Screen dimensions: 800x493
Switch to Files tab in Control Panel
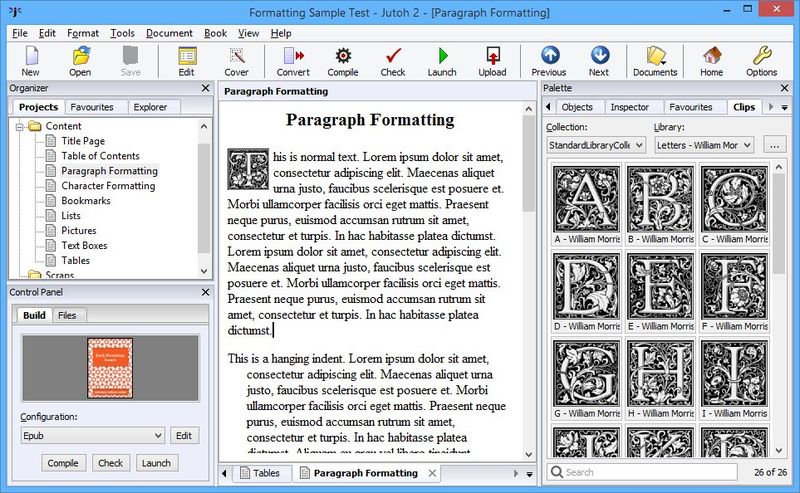(x=67, y=315)
